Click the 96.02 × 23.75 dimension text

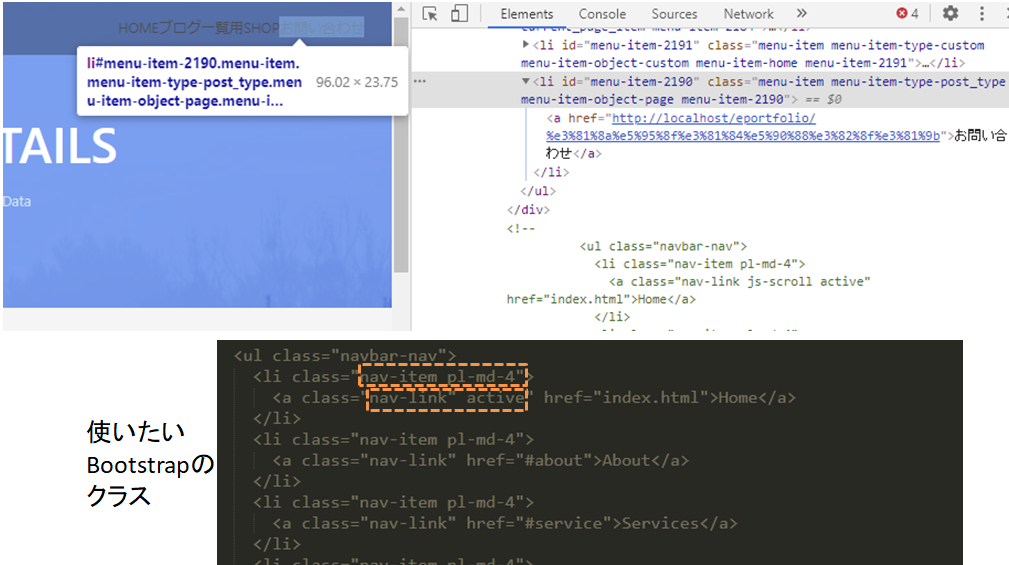356,82
